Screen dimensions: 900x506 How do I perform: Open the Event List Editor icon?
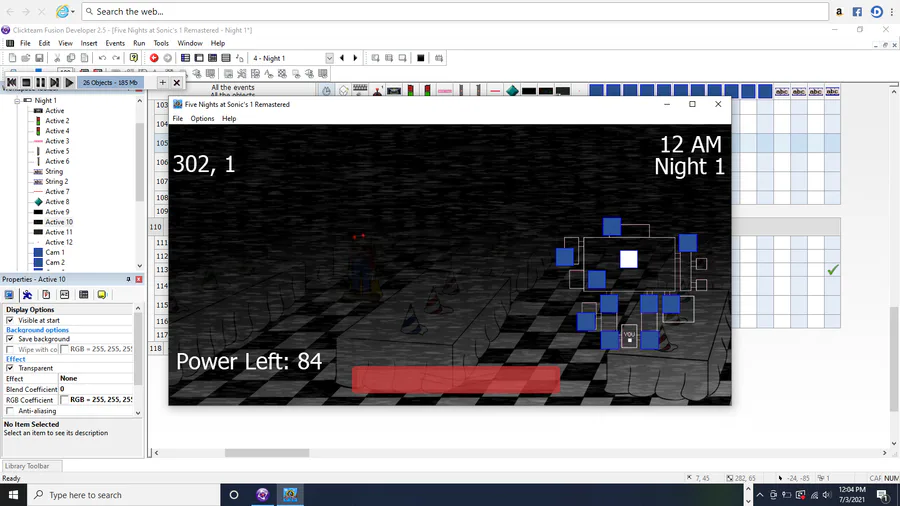(226, 58)
